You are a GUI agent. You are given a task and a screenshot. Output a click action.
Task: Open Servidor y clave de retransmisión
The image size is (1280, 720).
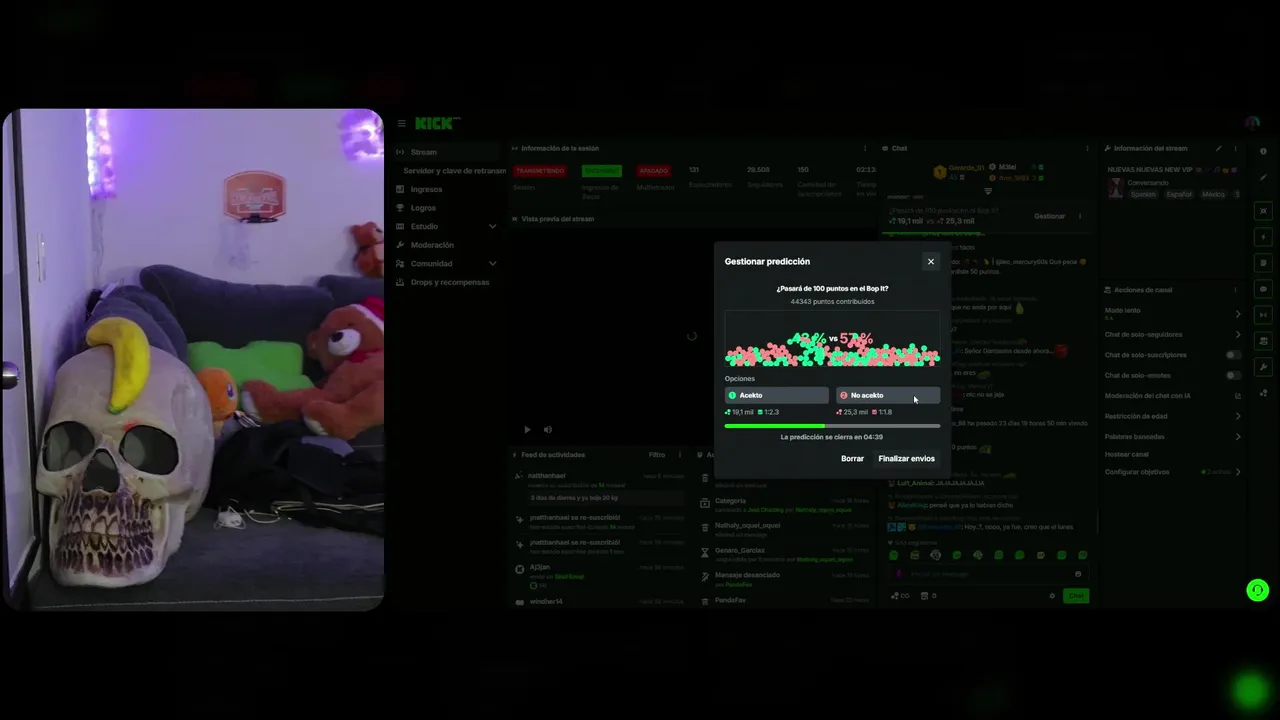pos(454,171)
